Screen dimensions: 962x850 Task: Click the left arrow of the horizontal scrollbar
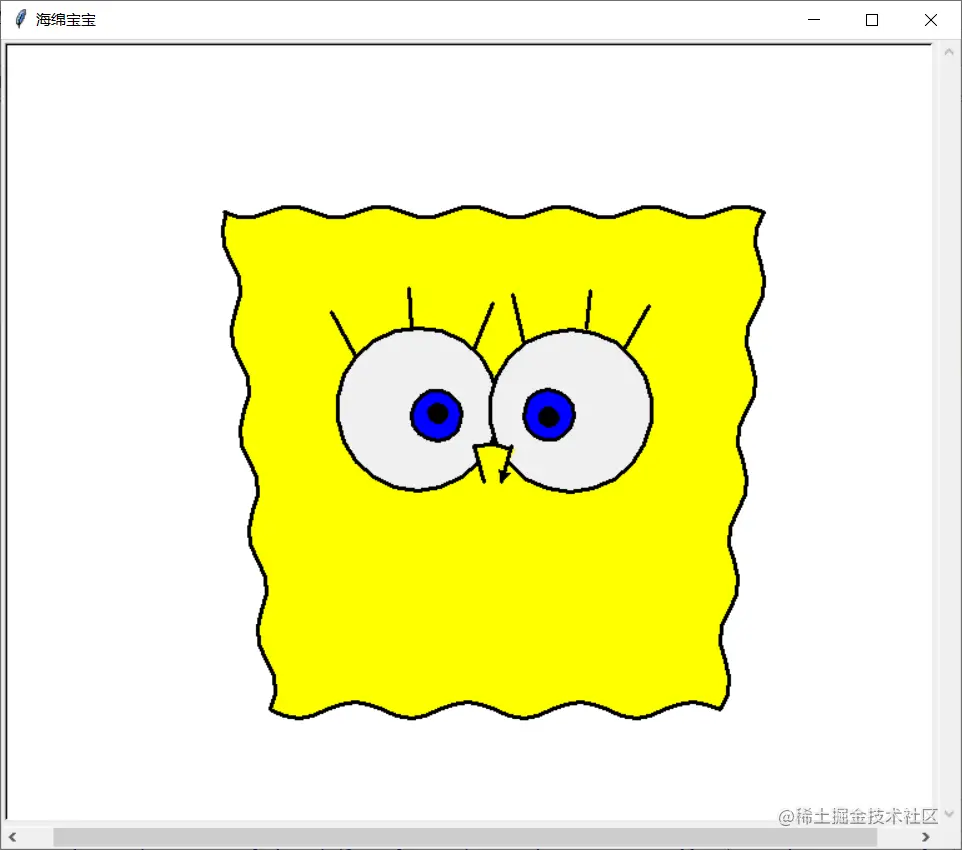point(12,838)
